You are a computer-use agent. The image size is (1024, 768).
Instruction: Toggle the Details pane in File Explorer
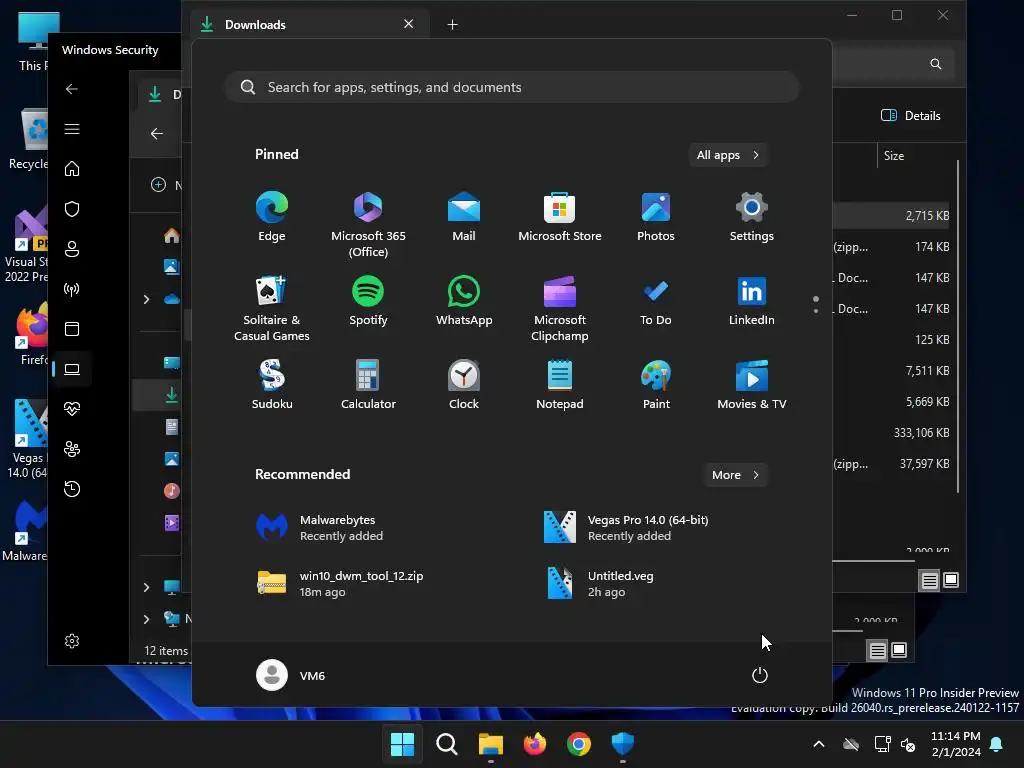(x=911, y=116)
